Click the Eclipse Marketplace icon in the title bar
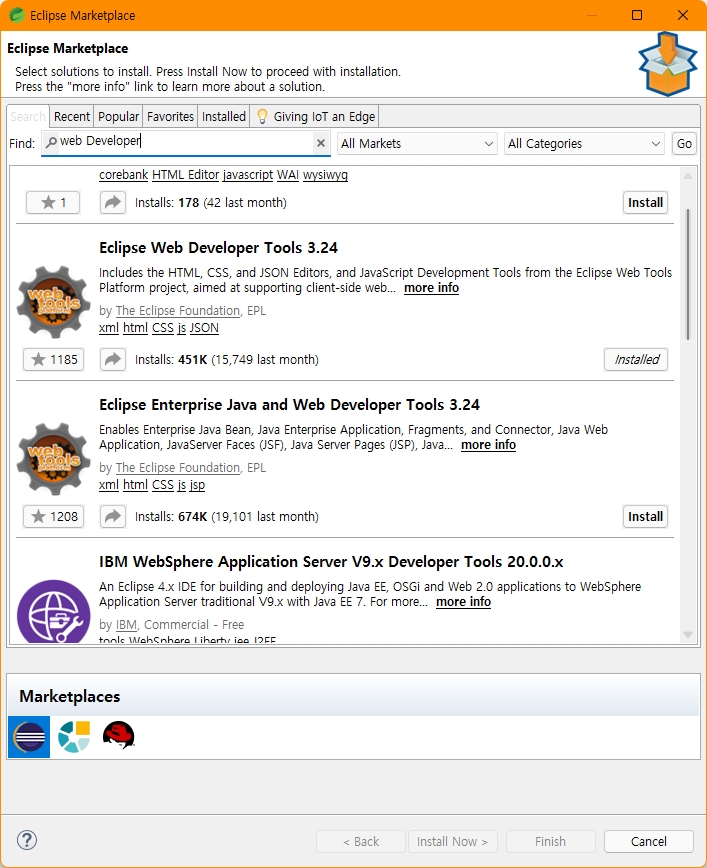Viewport: 707px width, 868px height. click(17, 15)
